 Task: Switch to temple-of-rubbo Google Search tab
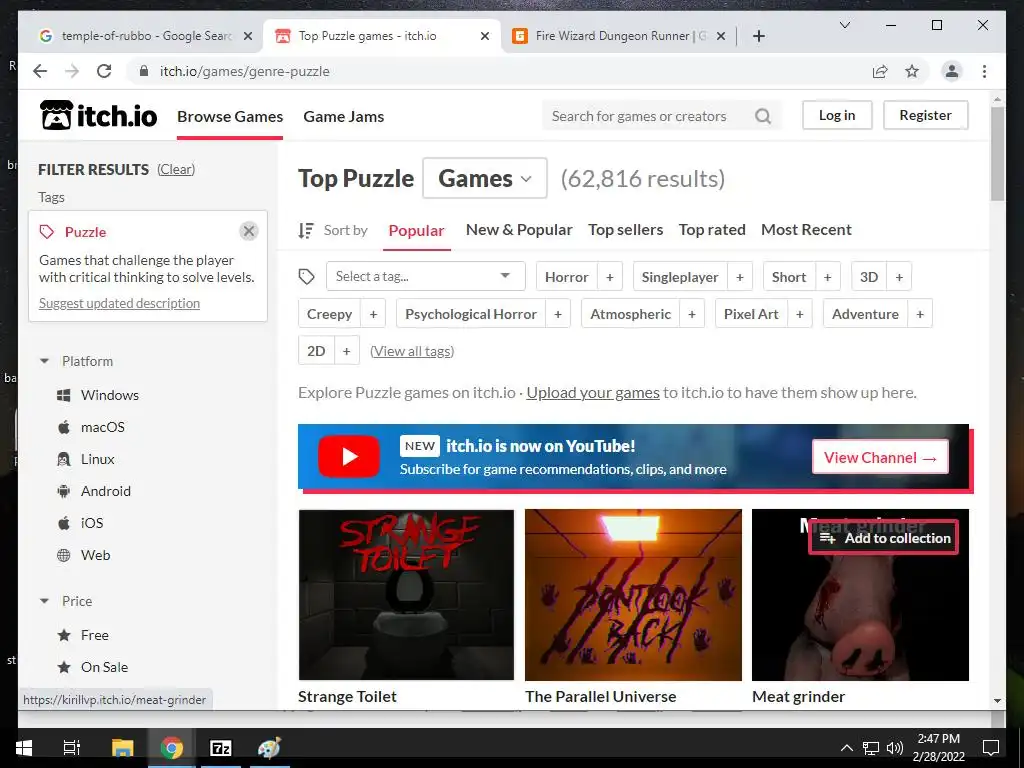click(143, 36)
